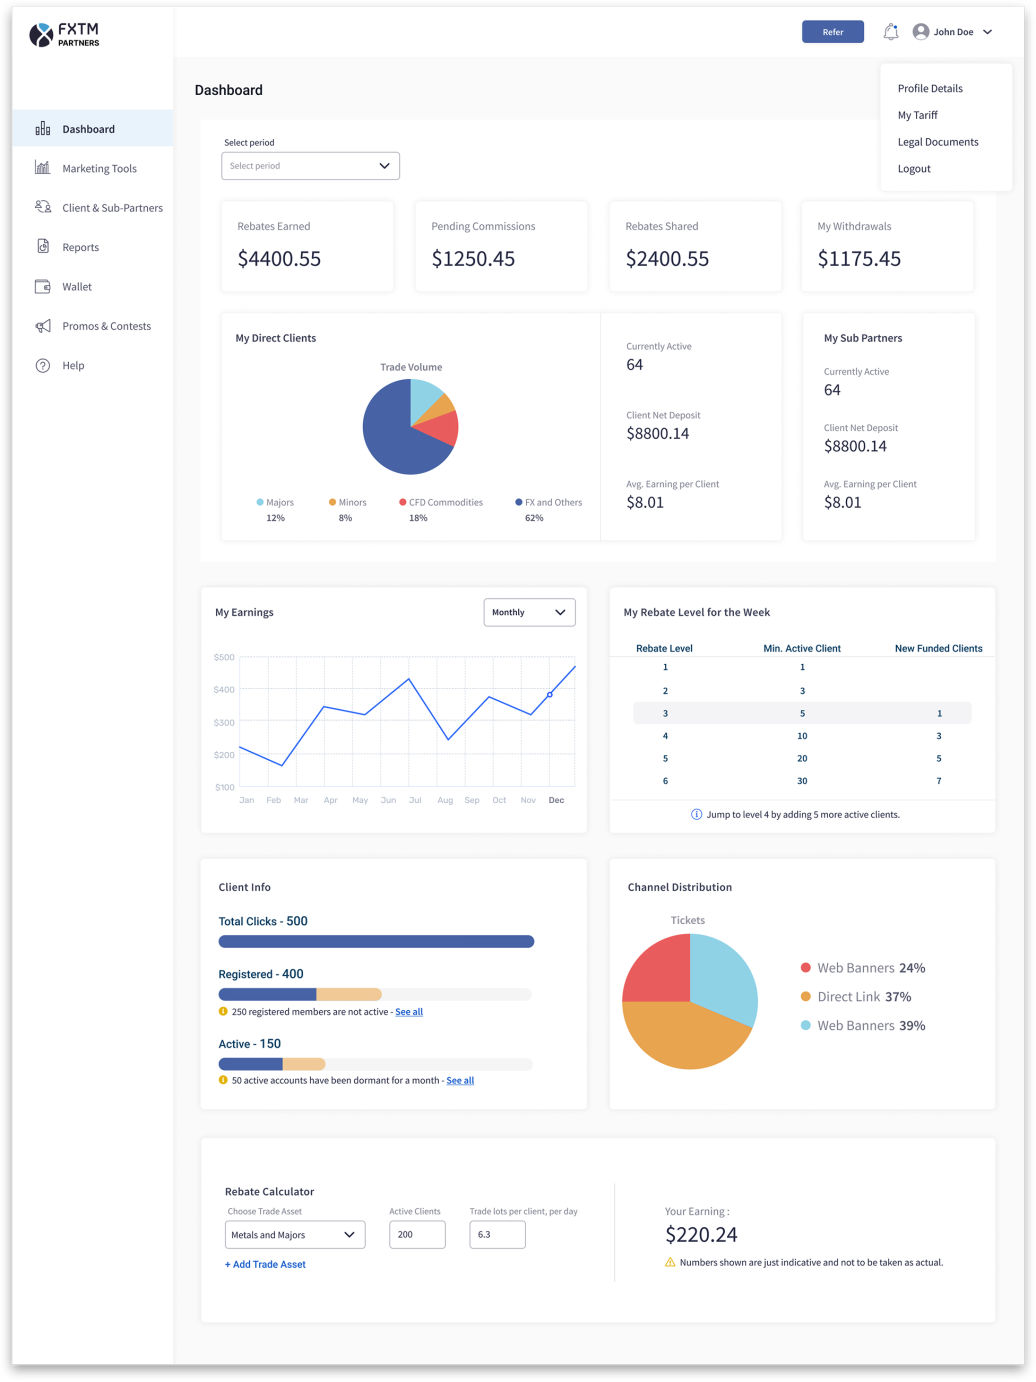
Task: Click See all for inactive registered members
Action: click(409, 1012)
